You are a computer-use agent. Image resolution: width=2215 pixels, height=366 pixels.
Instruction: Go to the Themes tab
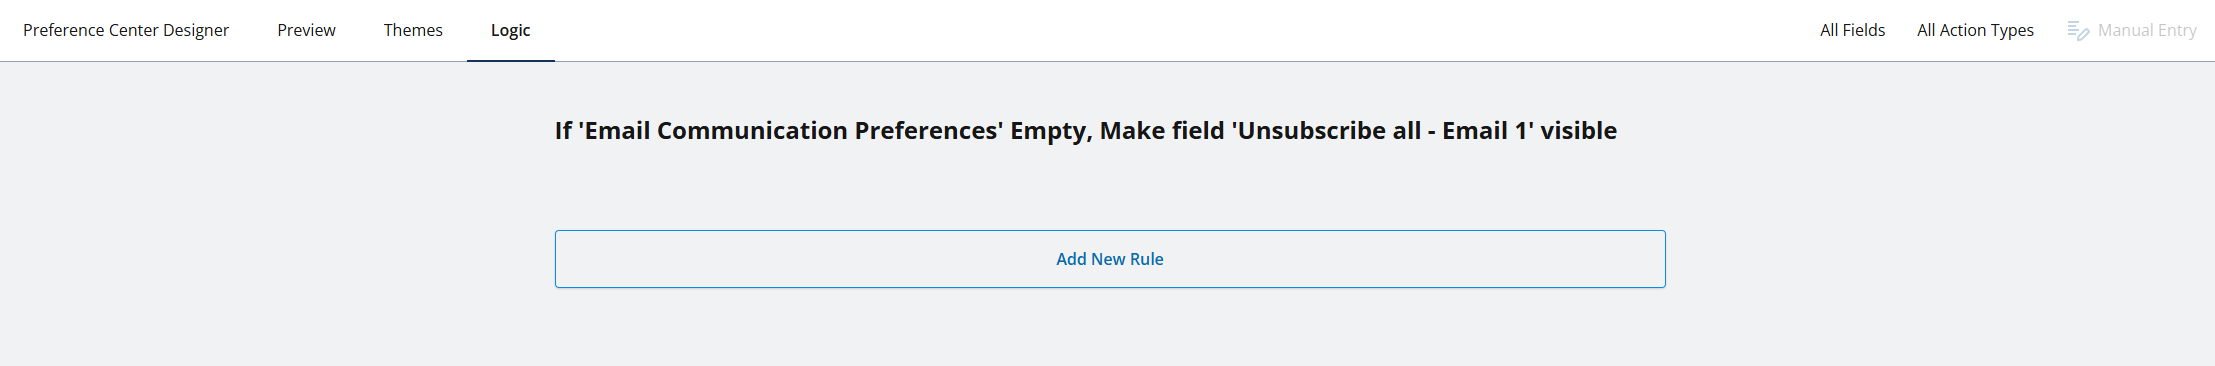pyautogui.click(x=413, y=30)
